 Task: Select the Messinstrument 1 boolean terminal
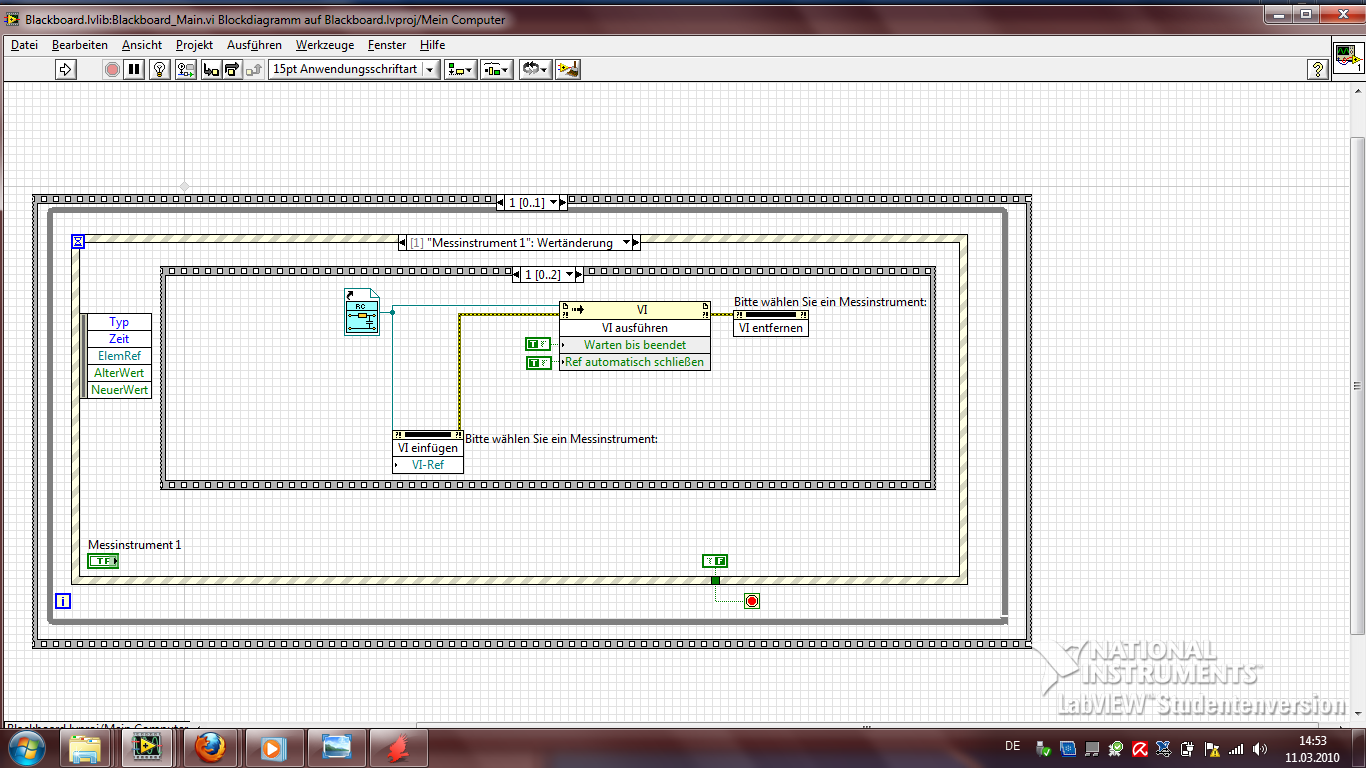coord(103,561)
